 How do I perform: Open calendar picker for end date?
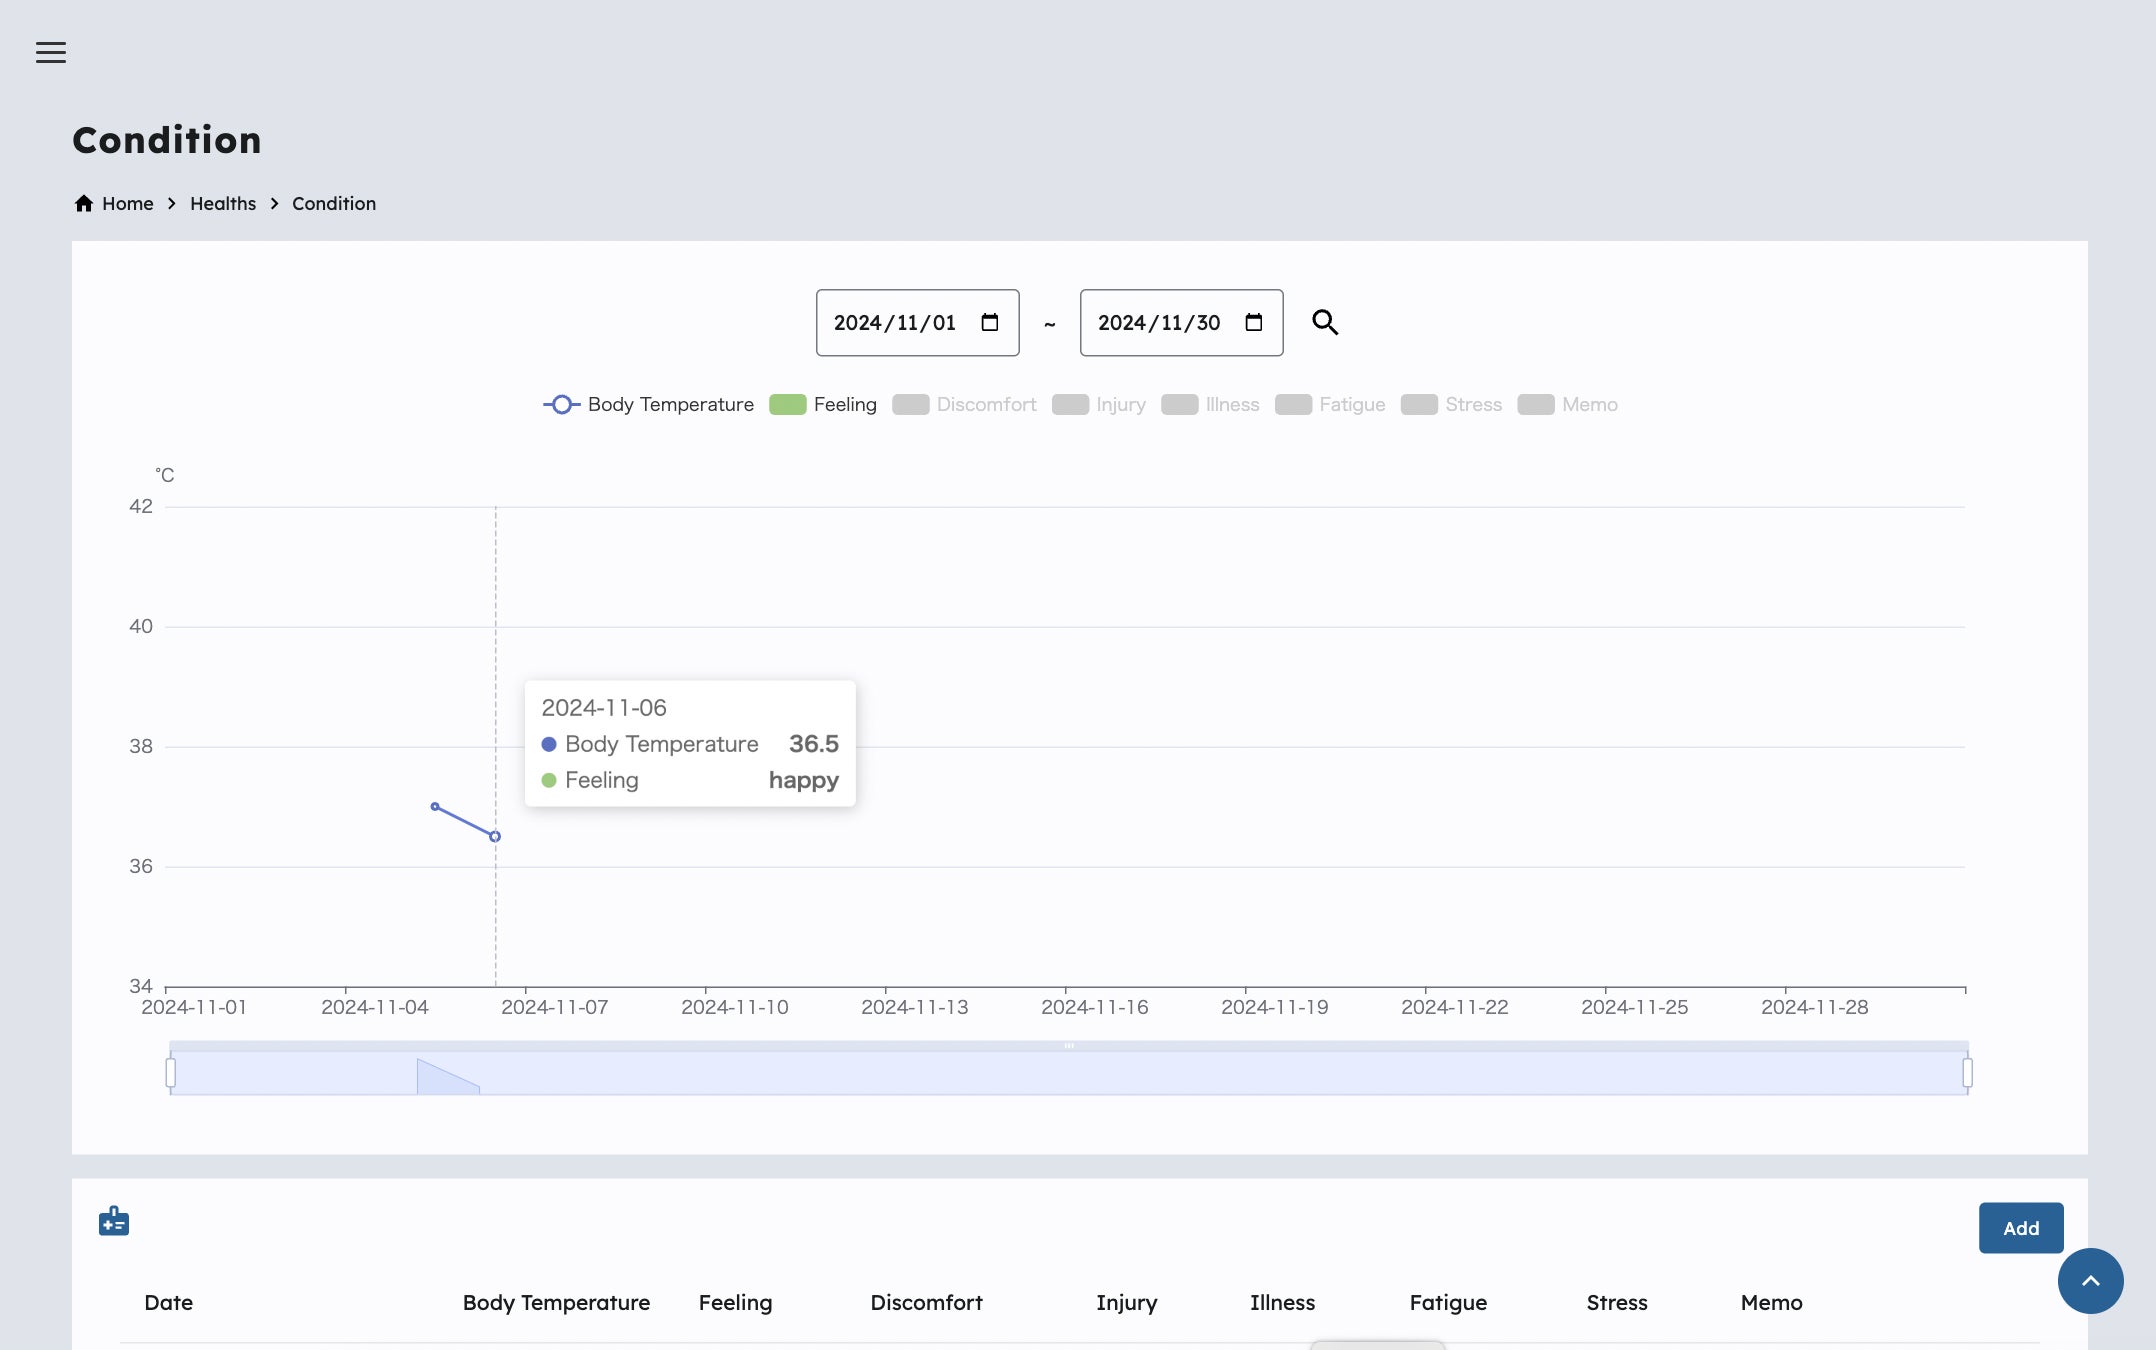(1254, 322)
